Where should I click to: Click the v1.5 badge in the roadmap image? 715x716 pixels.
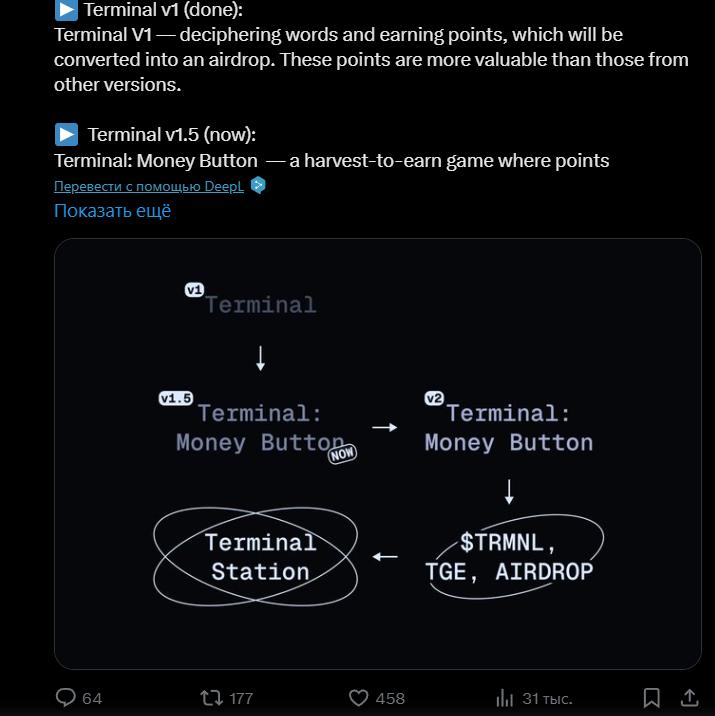click(176, 398)
